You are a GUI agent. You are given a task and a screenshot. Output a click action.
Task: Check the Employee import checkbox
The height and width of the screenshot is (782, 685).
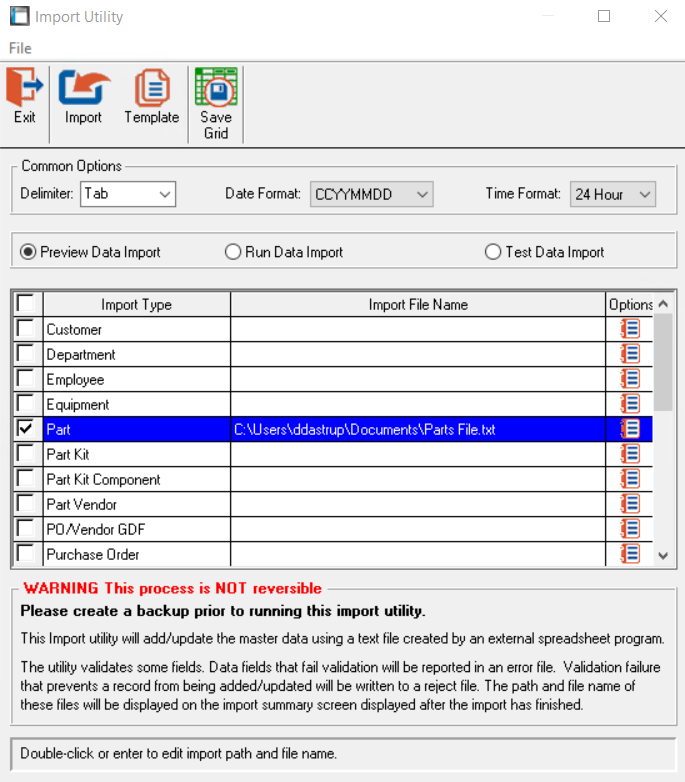coord(26,379)
